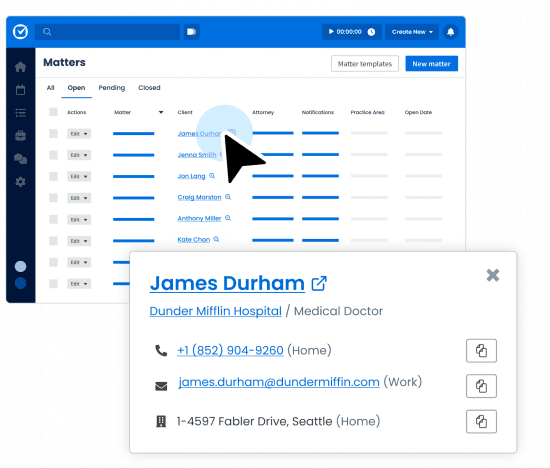Open notifications bell icon
This screenshot has height=468, width=550.
pos(450,32)
